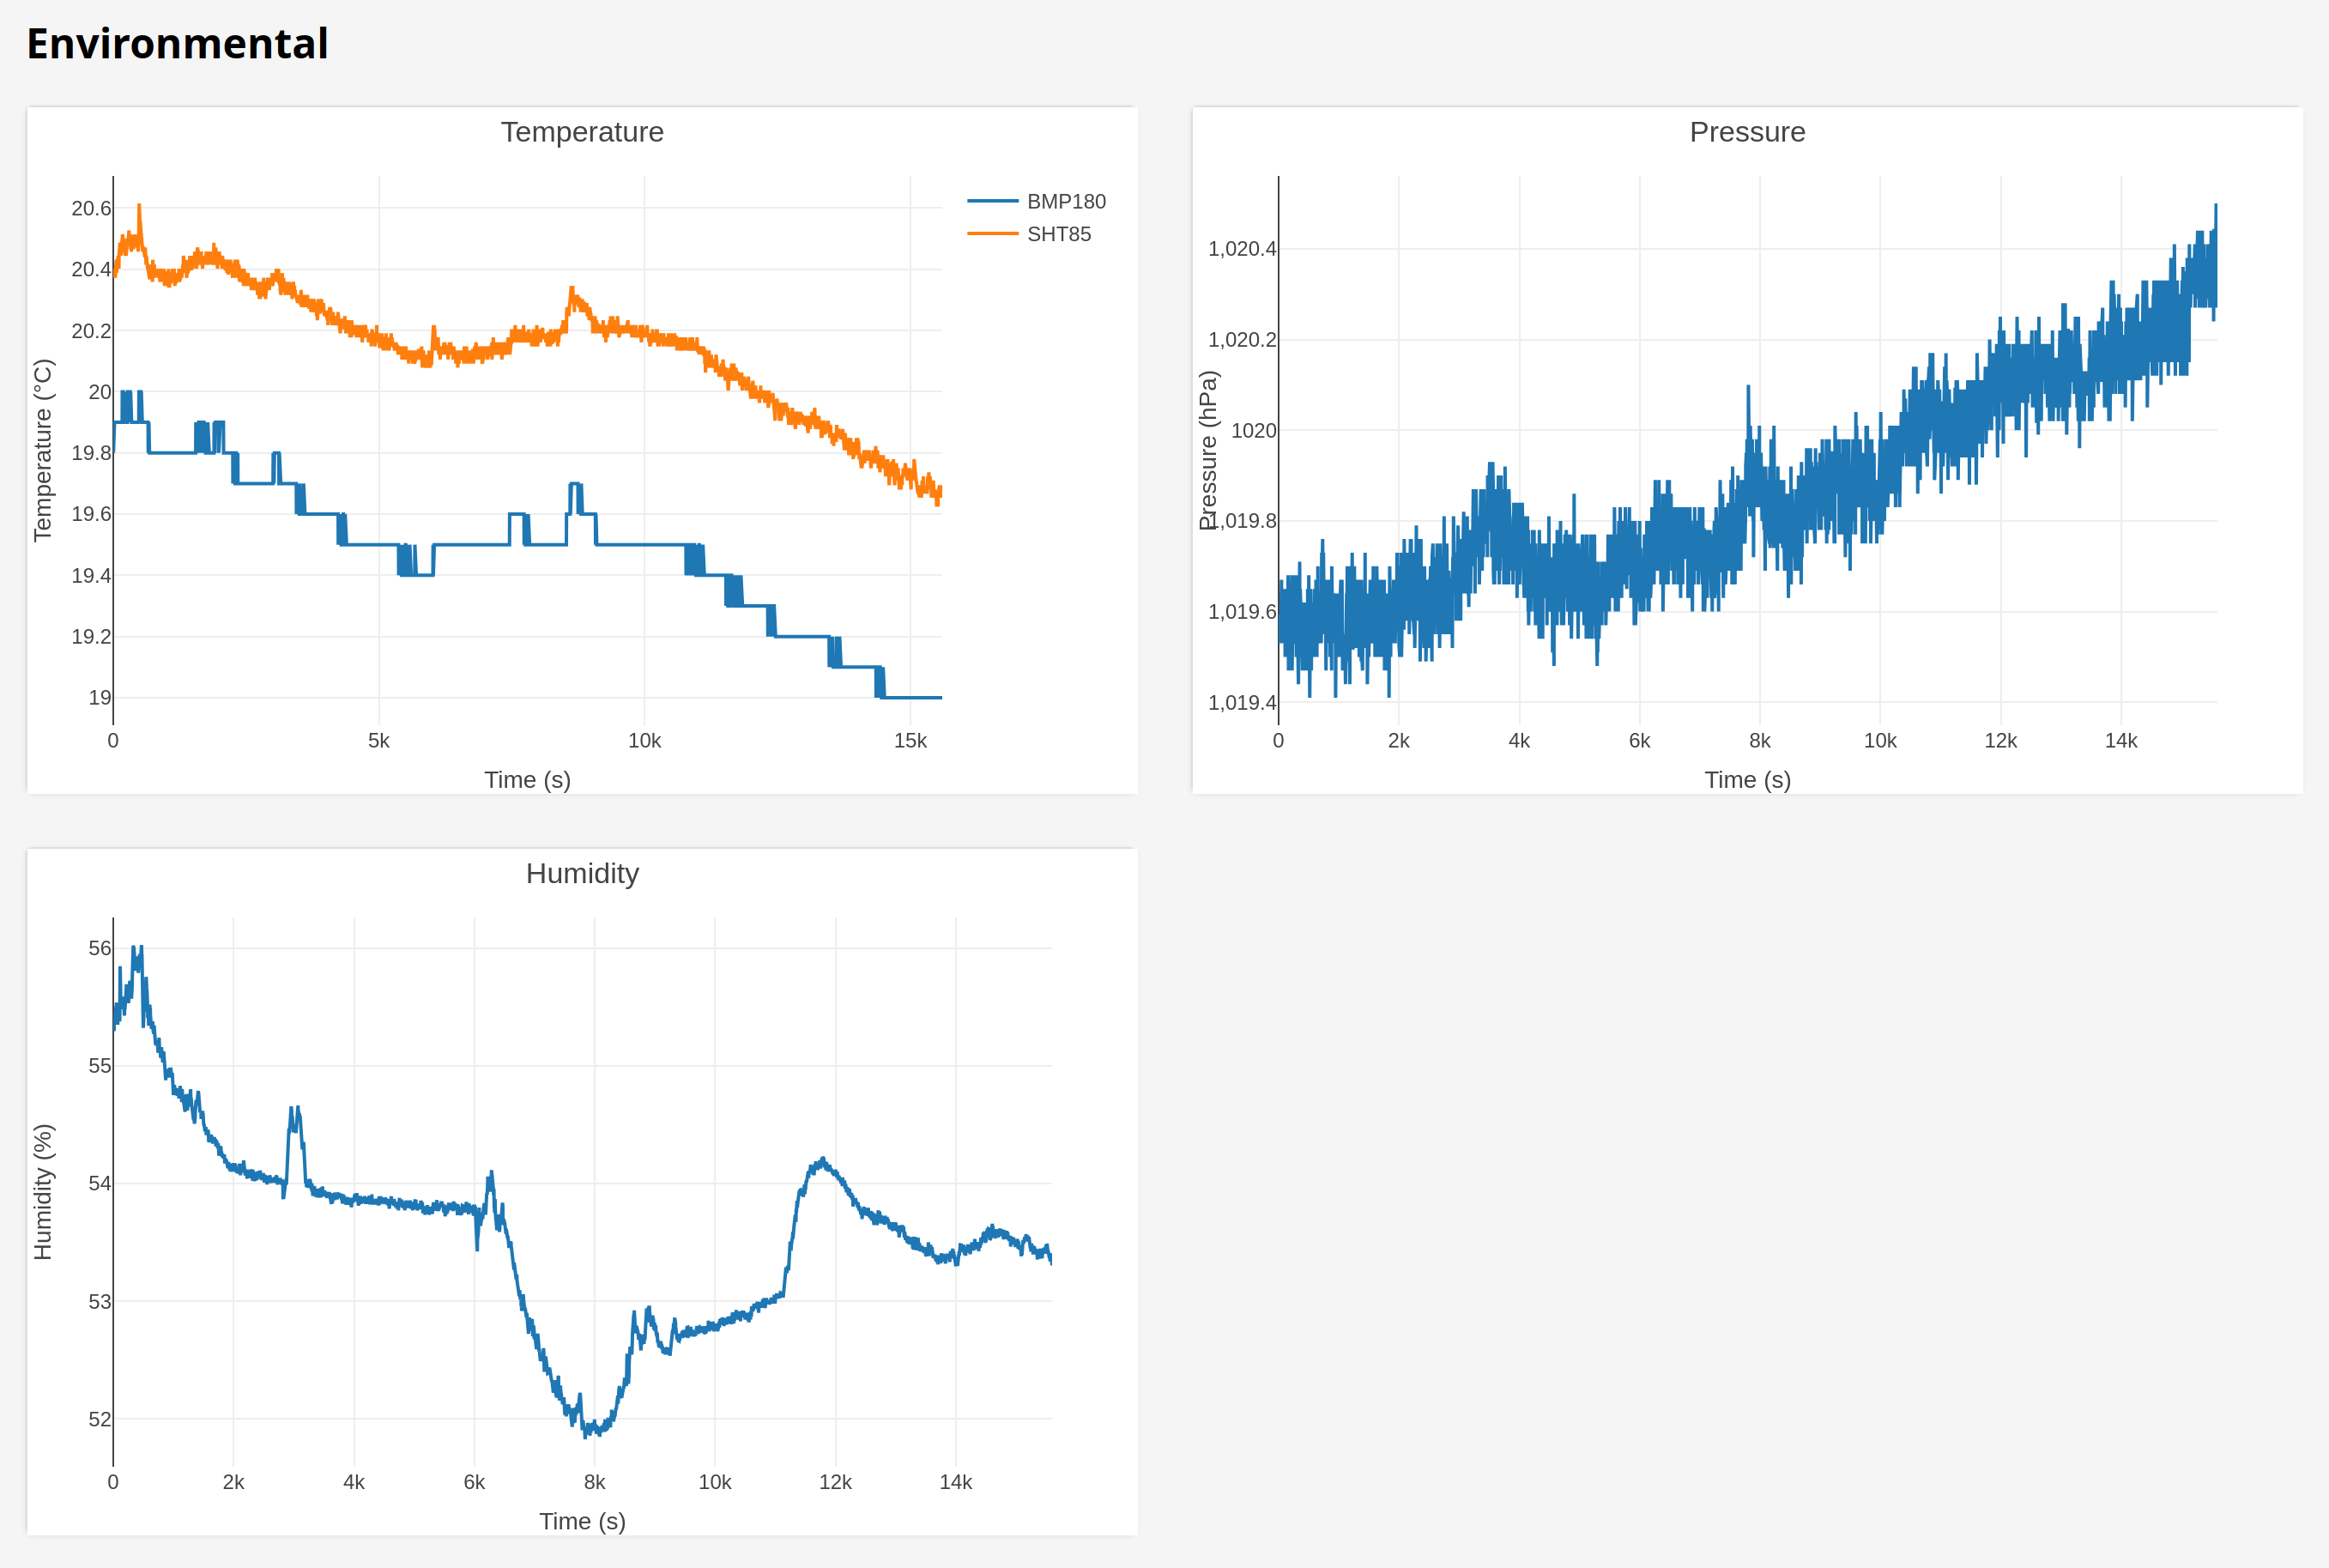Screen dimensions: 2329x1568
Task: Click the 15k tick on Temperature x-axis
Action: [x=910, y=741]
